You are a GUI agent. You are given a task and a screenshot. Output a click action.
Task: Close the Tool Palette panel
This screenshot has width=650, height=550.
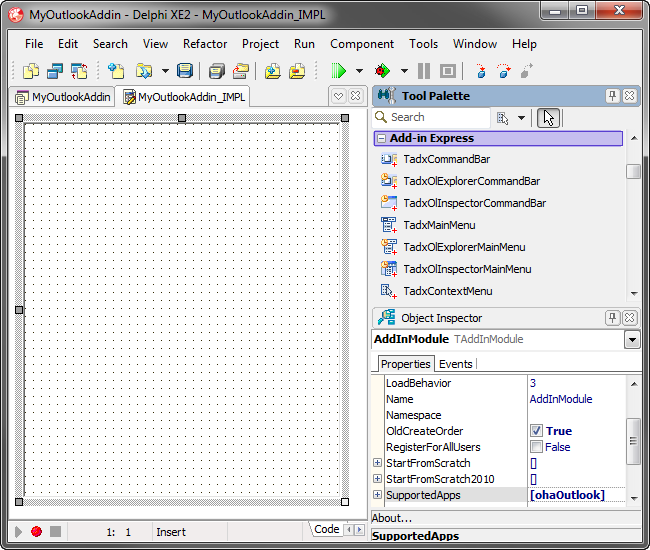pyautogui.click(x=629, y=96)
